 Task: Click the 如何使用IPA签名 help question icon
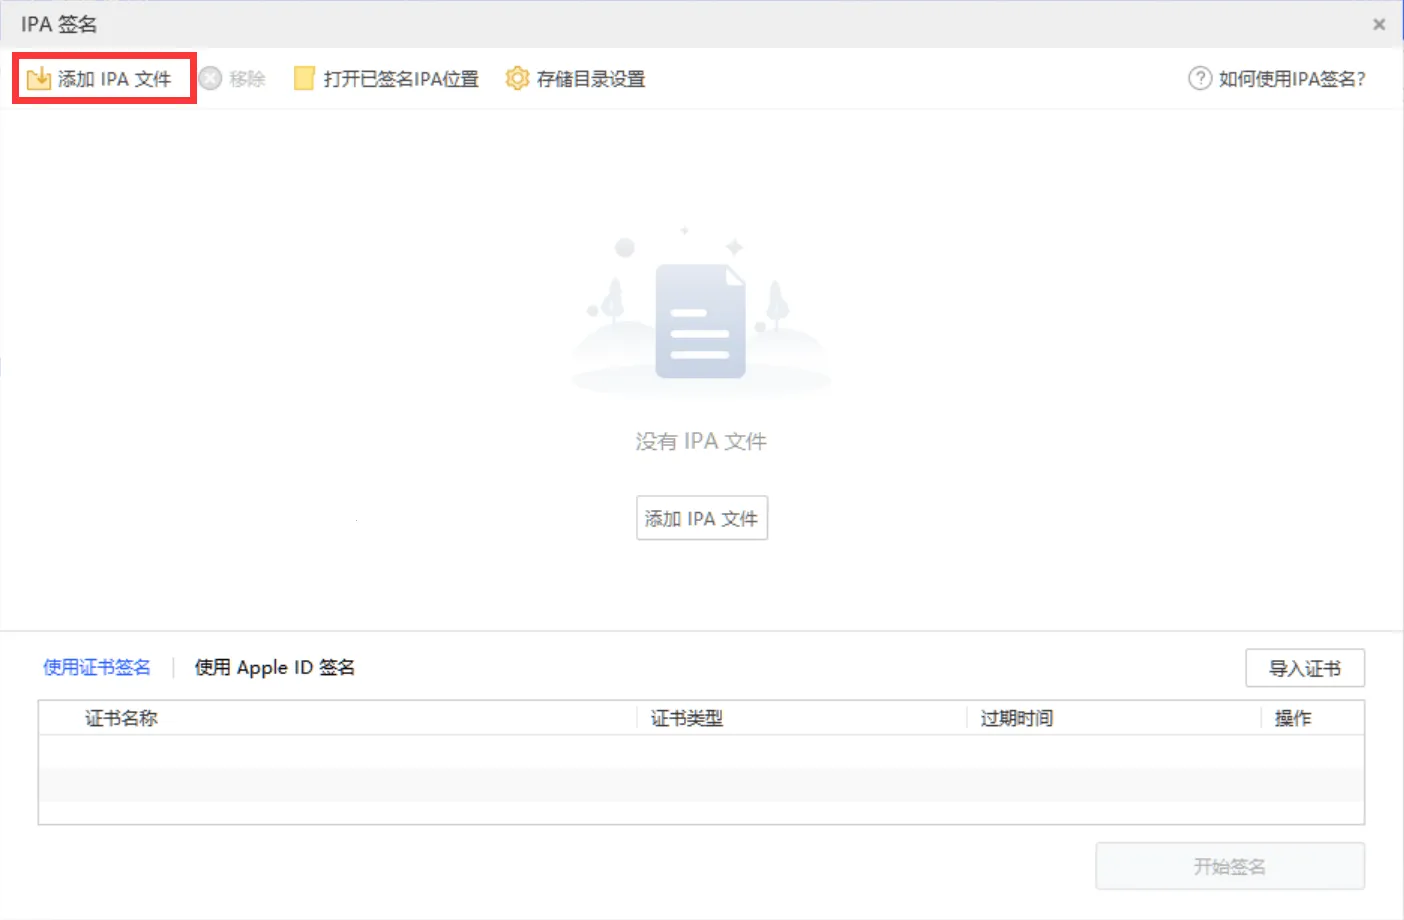[1199, 79]
